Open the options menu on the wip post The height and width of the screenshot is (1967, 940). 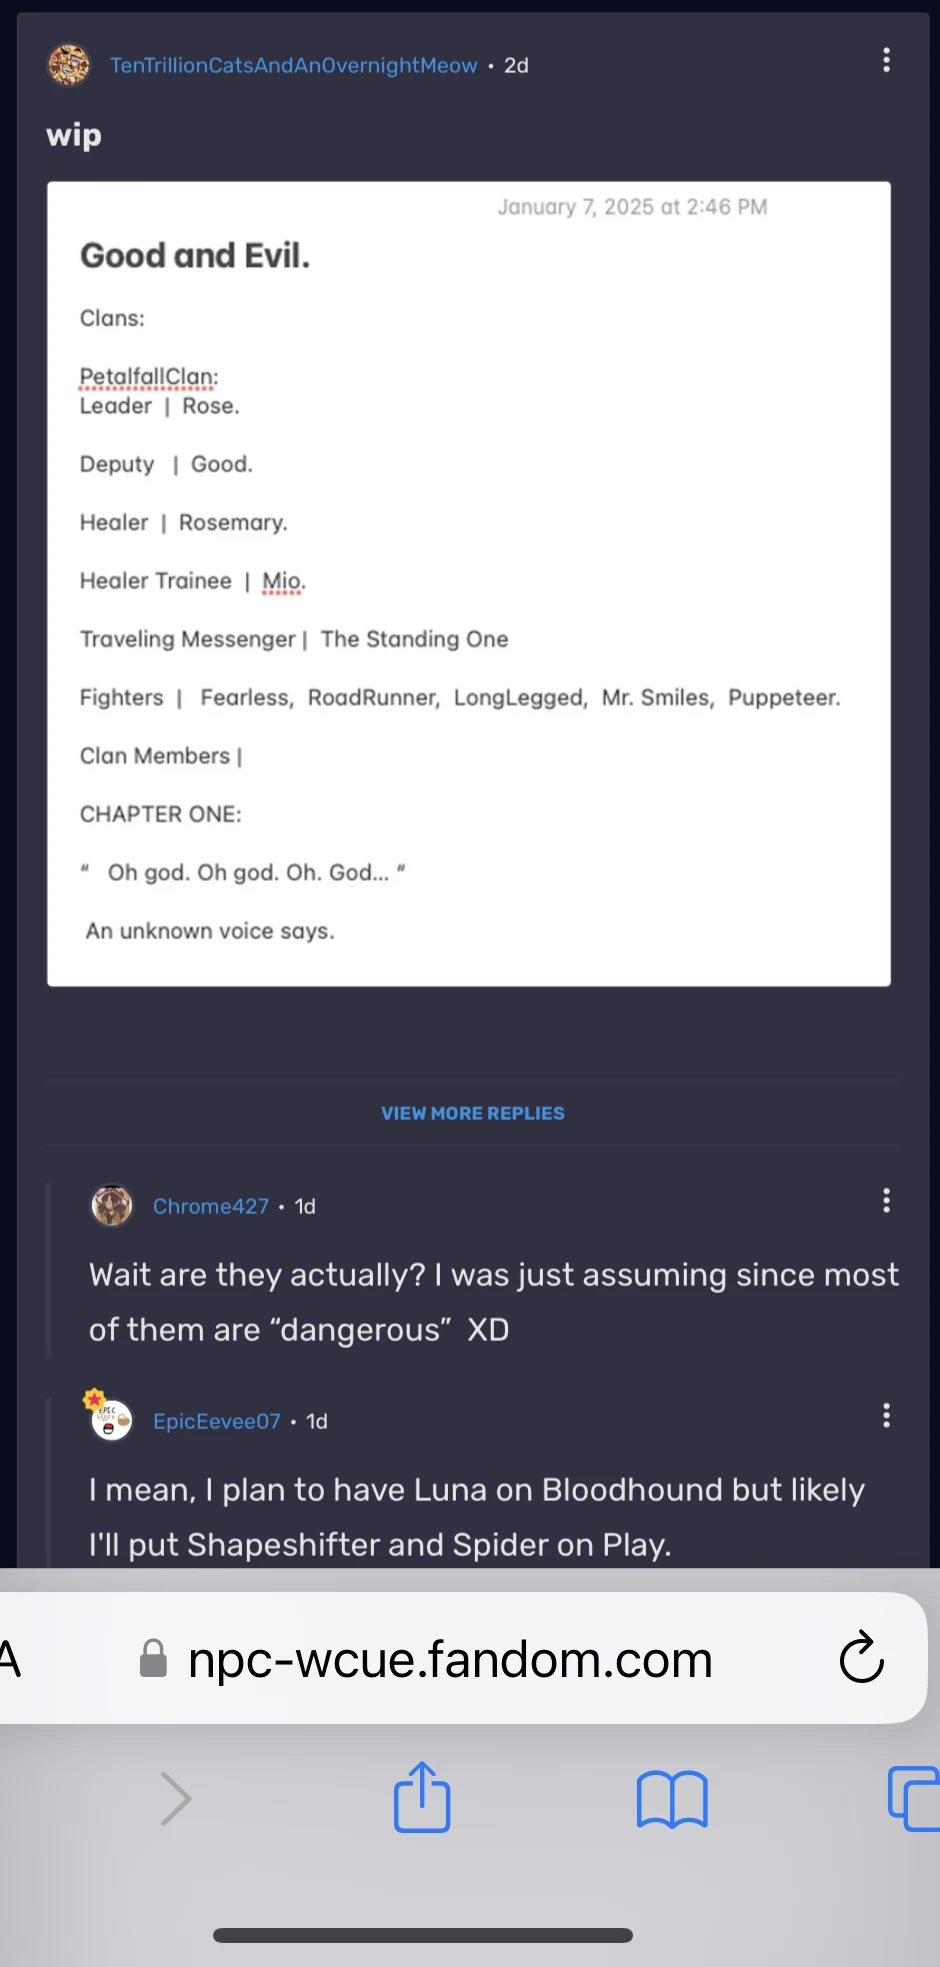pos(886,61)
